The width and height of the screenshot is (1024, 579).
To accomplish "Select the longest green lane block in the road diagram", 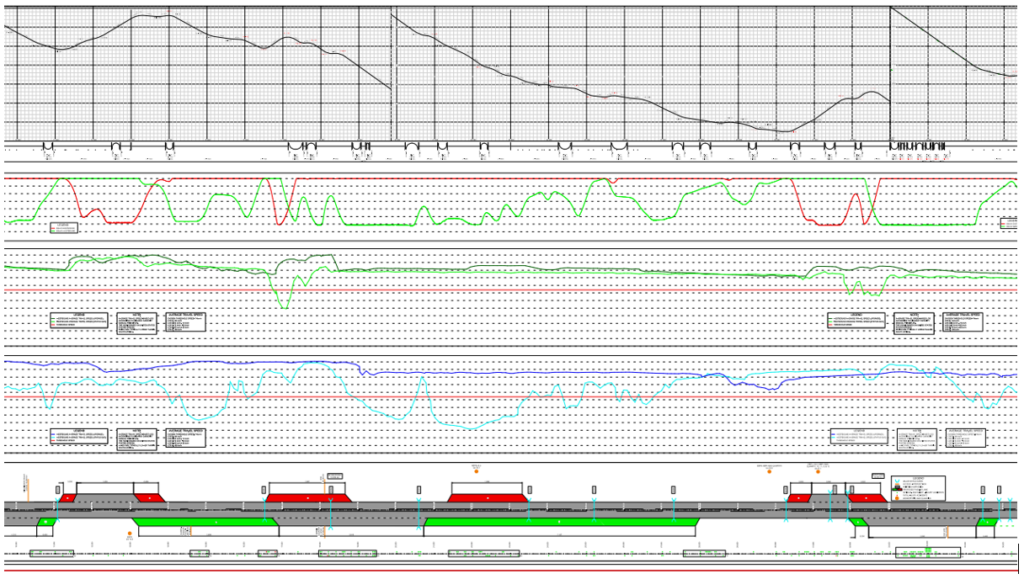I will tap(560, 522).
